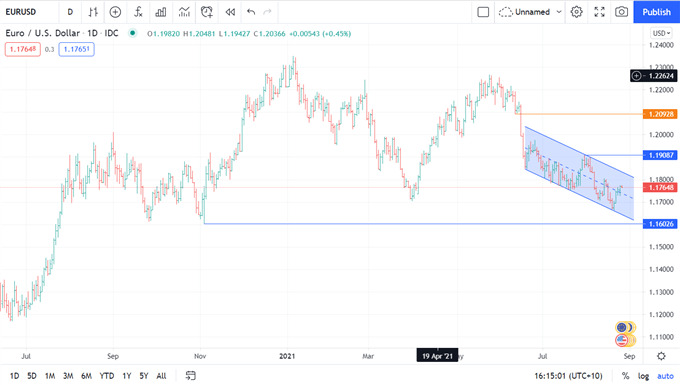The height and width of the screenshot is (385, 680).
Task: Create an alert with the clock icon
Action: pos(207,12)
